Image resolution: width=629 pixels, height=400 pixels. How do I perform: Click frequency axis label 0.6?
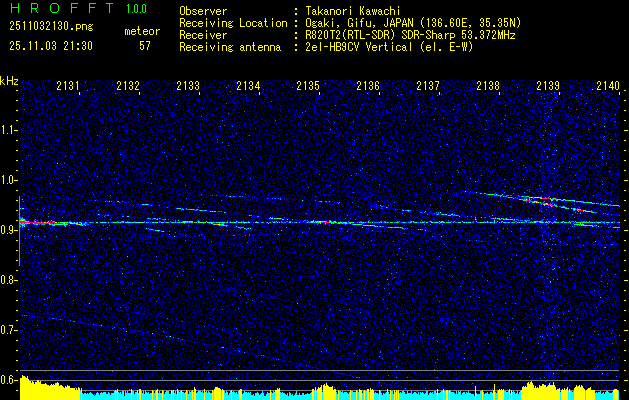(8, 380)
